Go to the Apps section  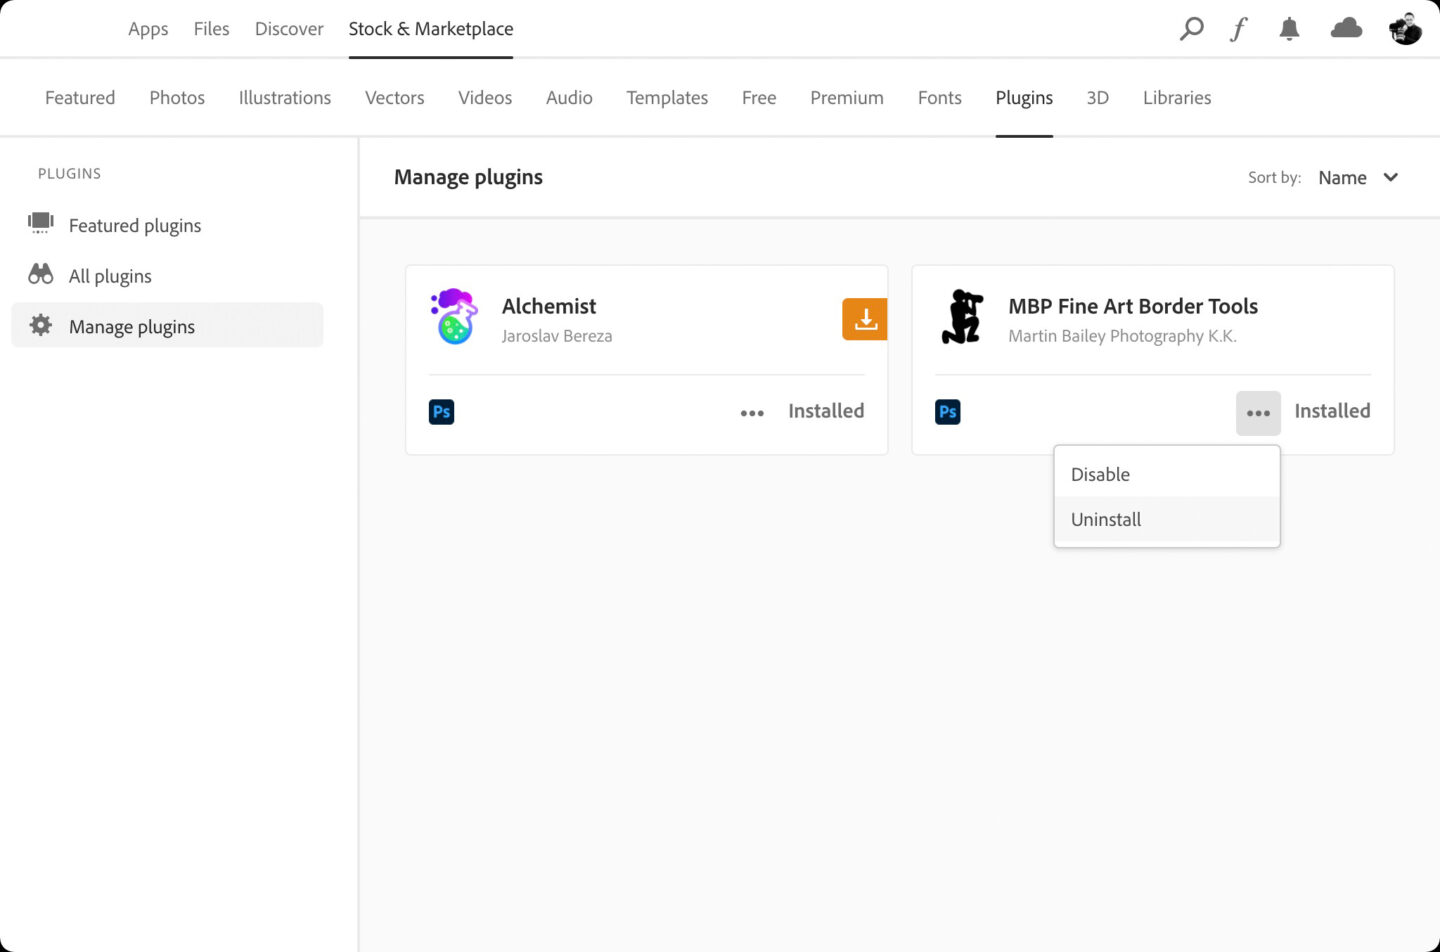[x=148, y=29]
